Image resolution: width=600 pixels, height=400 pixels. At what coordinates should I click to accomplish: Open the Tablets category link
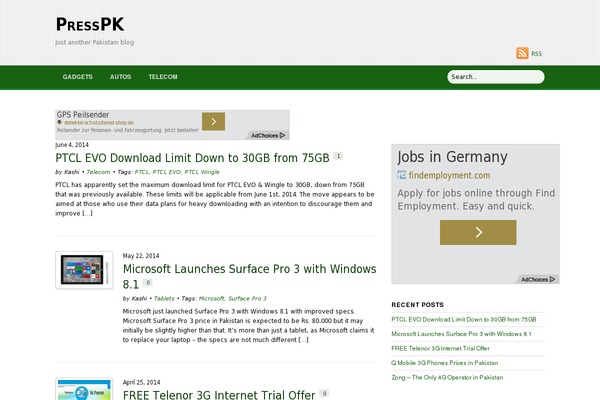point(164,298)
